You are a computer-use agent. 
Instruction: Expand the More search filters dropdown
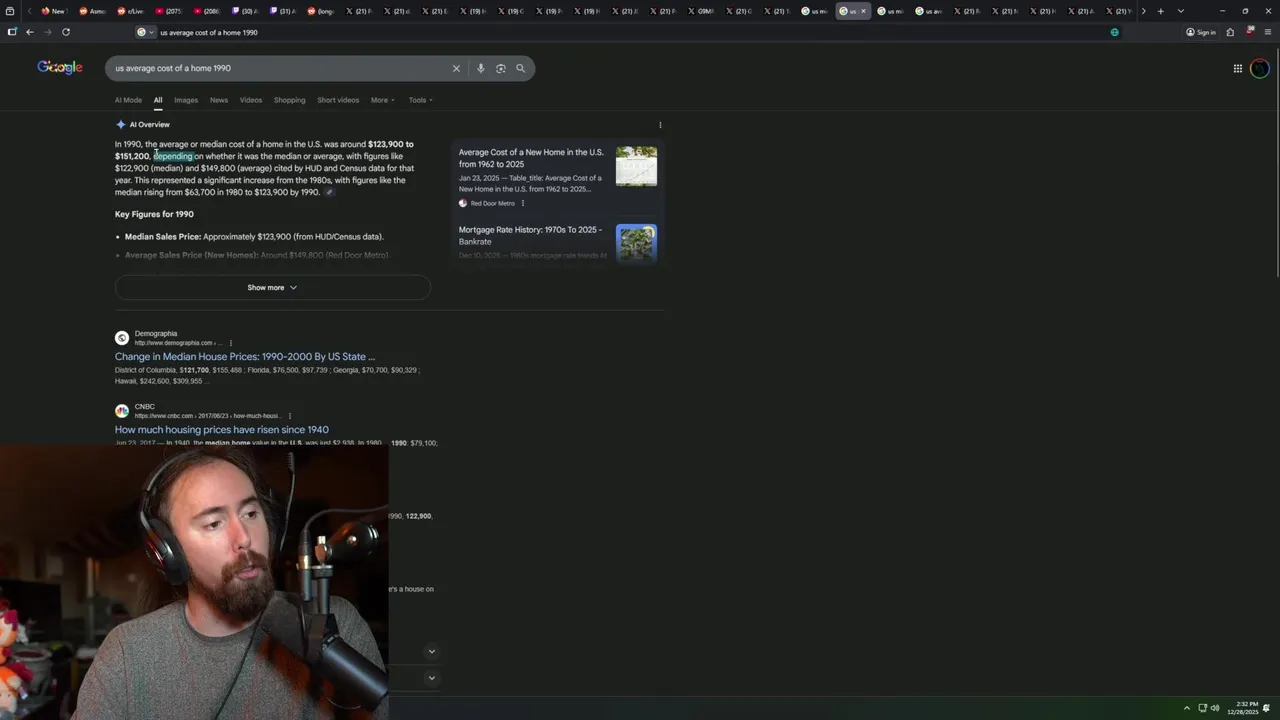(x=383, y=100)
